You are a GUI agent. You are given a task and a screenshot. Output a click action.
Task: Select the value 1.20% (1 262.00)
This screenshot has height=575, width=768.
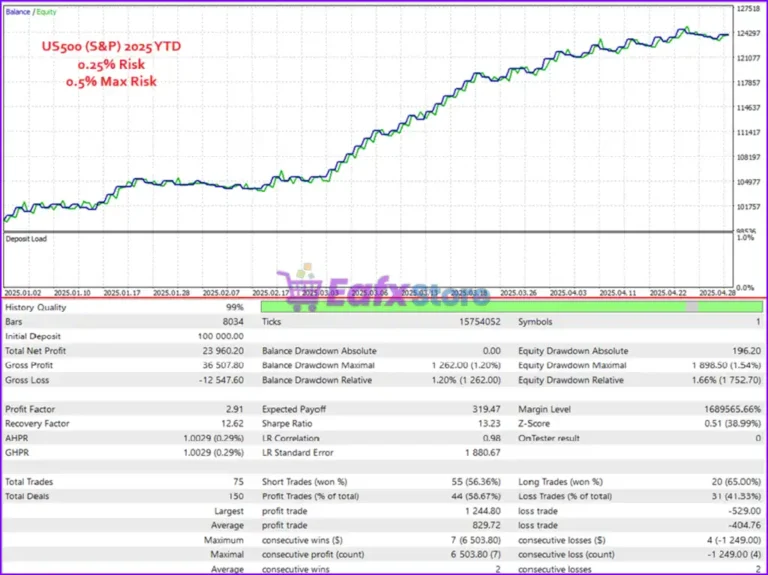coord(466,380)
